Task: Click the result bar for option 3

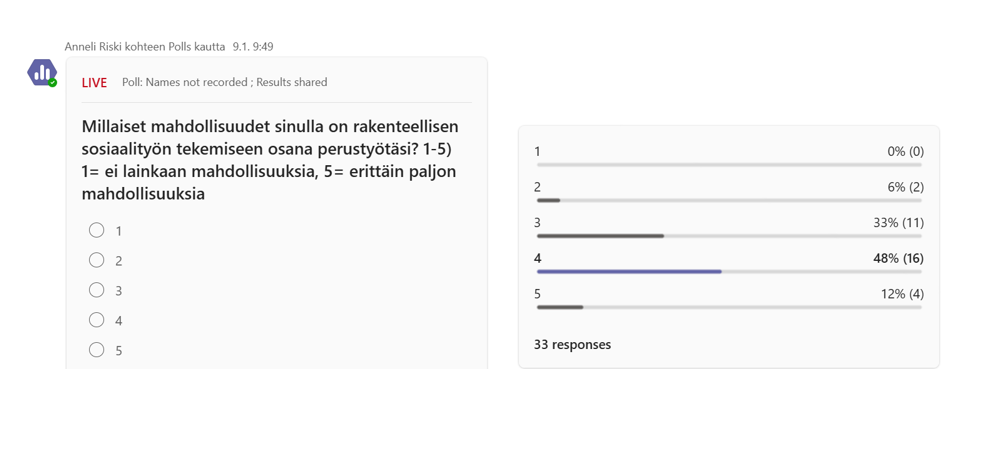Action: tap(729, 236)
